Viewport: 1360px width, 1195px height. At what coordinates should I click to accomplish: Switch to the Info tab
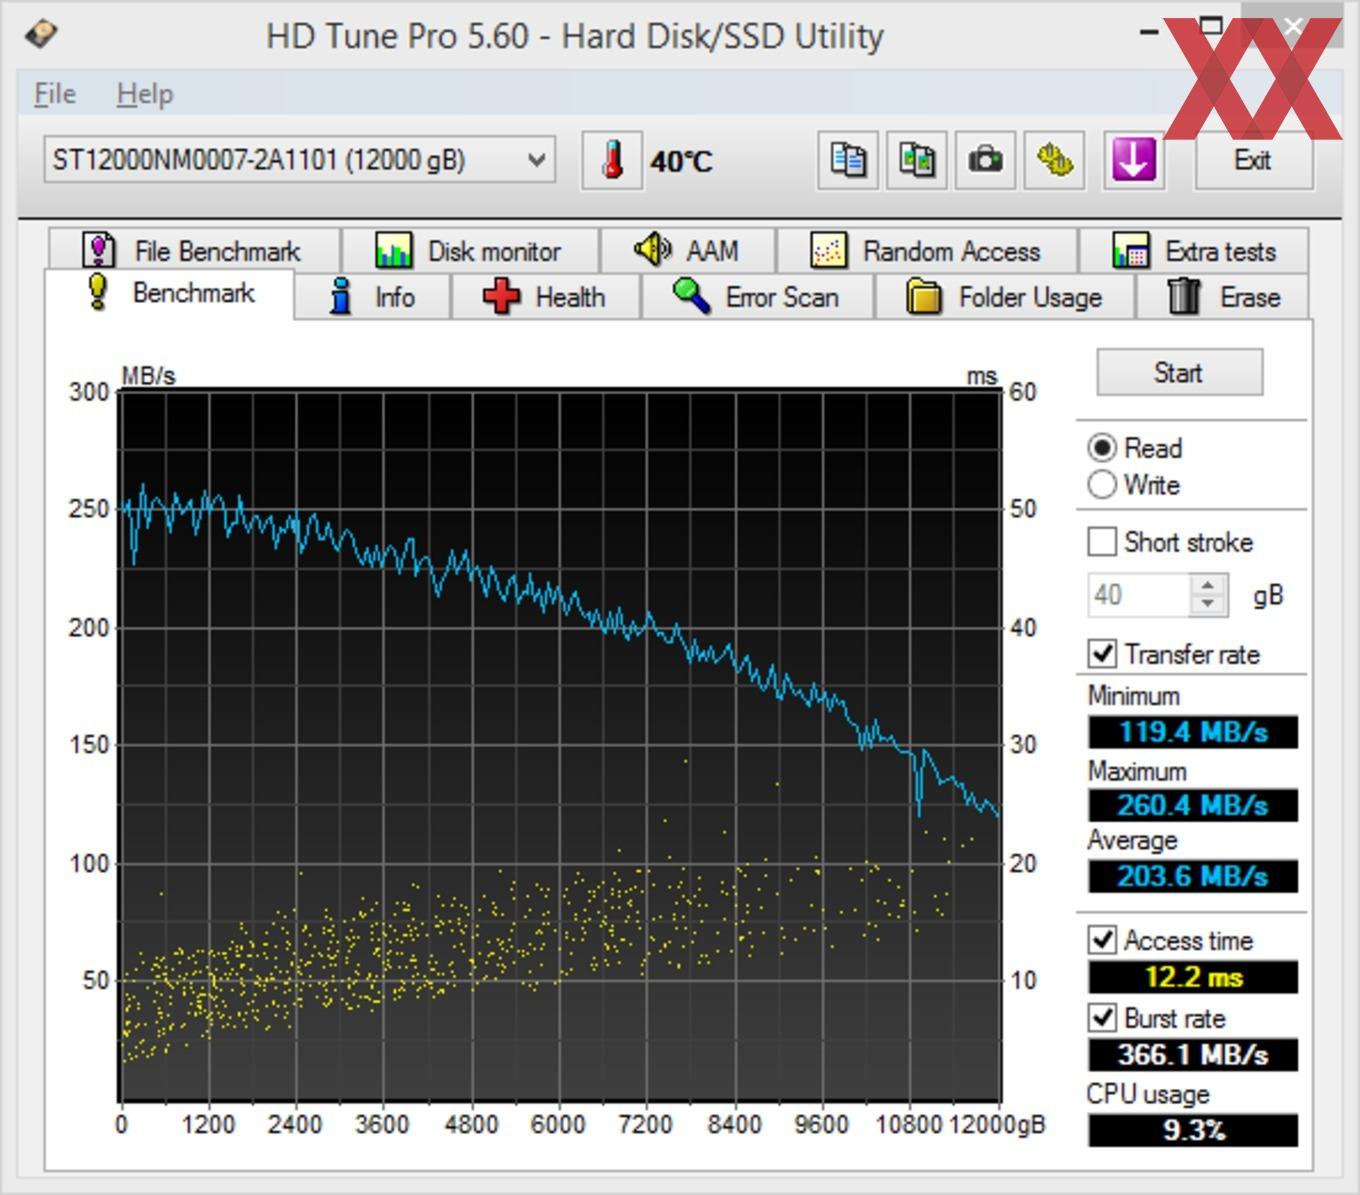[372, 297]
